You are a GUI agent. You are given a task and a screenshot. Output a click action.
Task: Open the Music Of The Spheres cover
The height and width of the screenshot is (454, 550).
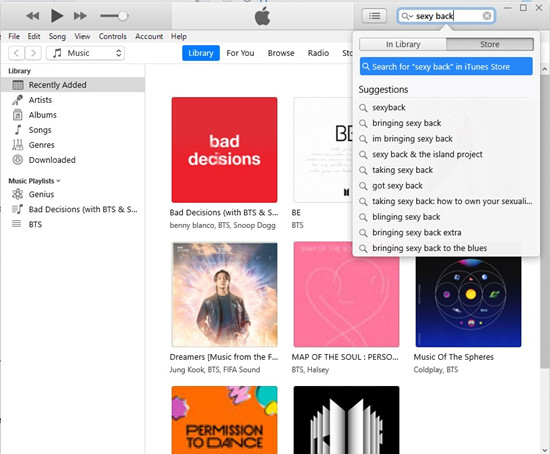pyautogui.click(x=468, y=302)
